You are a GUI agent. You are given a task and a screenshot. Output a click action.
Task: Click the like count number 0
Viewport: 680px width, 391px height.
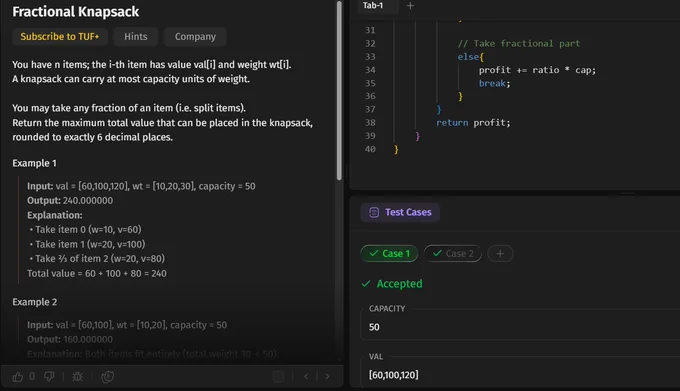[32, 376]
